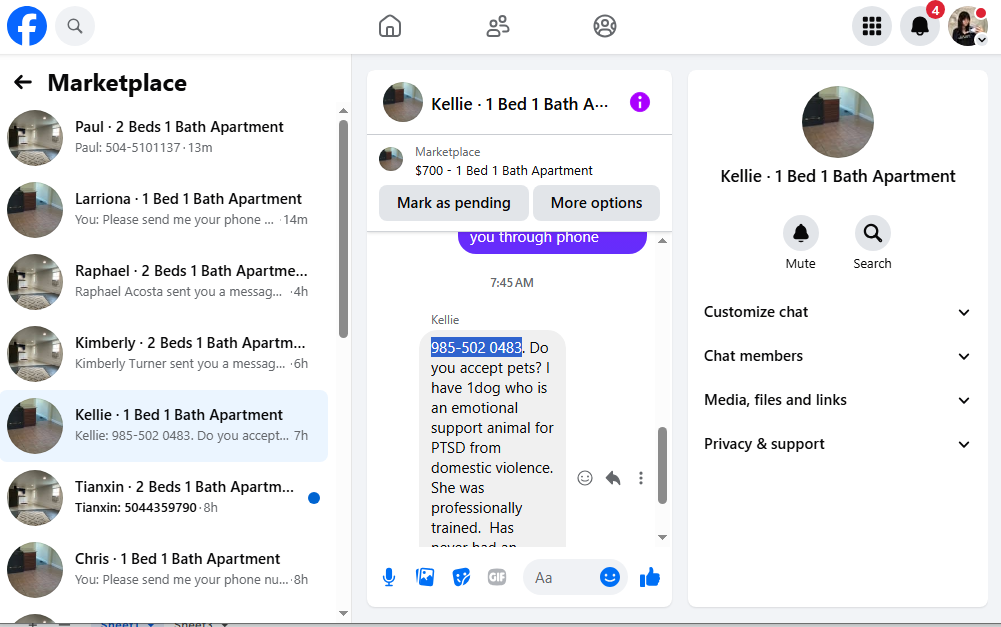Open more options for Kellie's message

coord(640,478)
